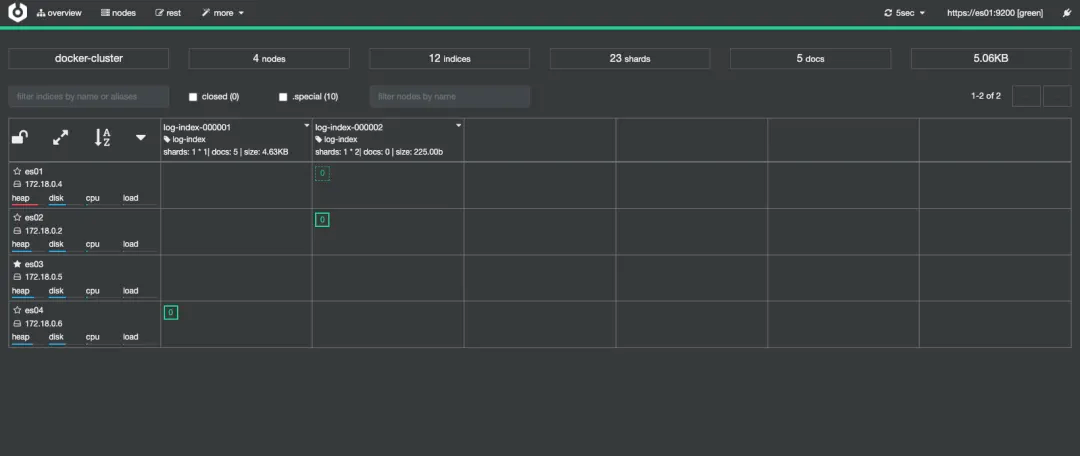Click the master star icon of es03

(x=17, y=264)
